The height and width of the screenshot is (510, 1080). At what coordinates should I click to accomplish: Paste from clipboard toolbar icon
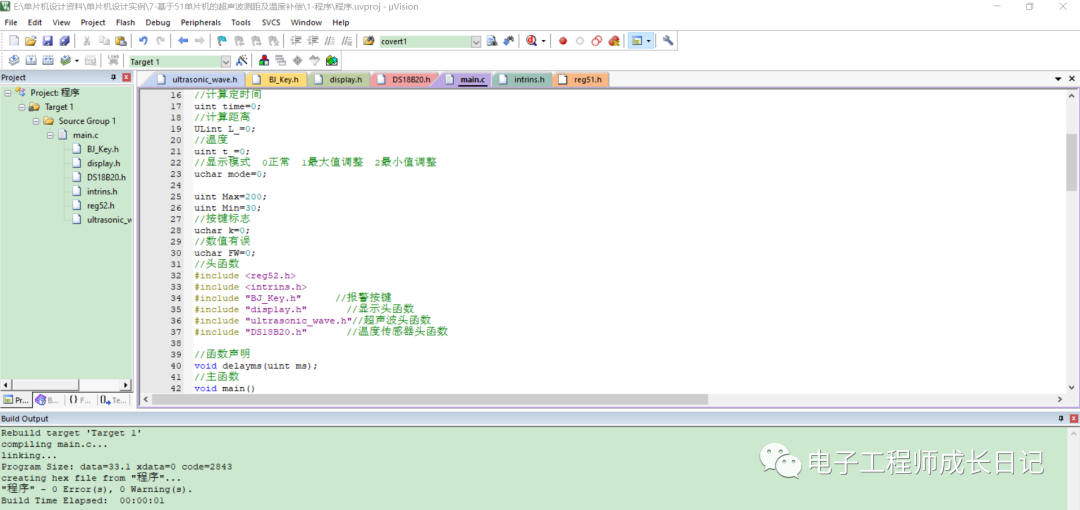point(121,41)
